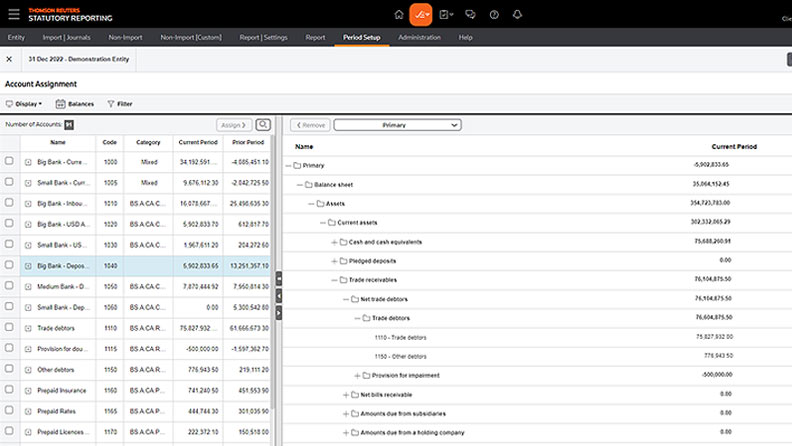The height and width of the screenshot is (446, 792).
Task: Click the Remove button
Action: pos(309,125)
